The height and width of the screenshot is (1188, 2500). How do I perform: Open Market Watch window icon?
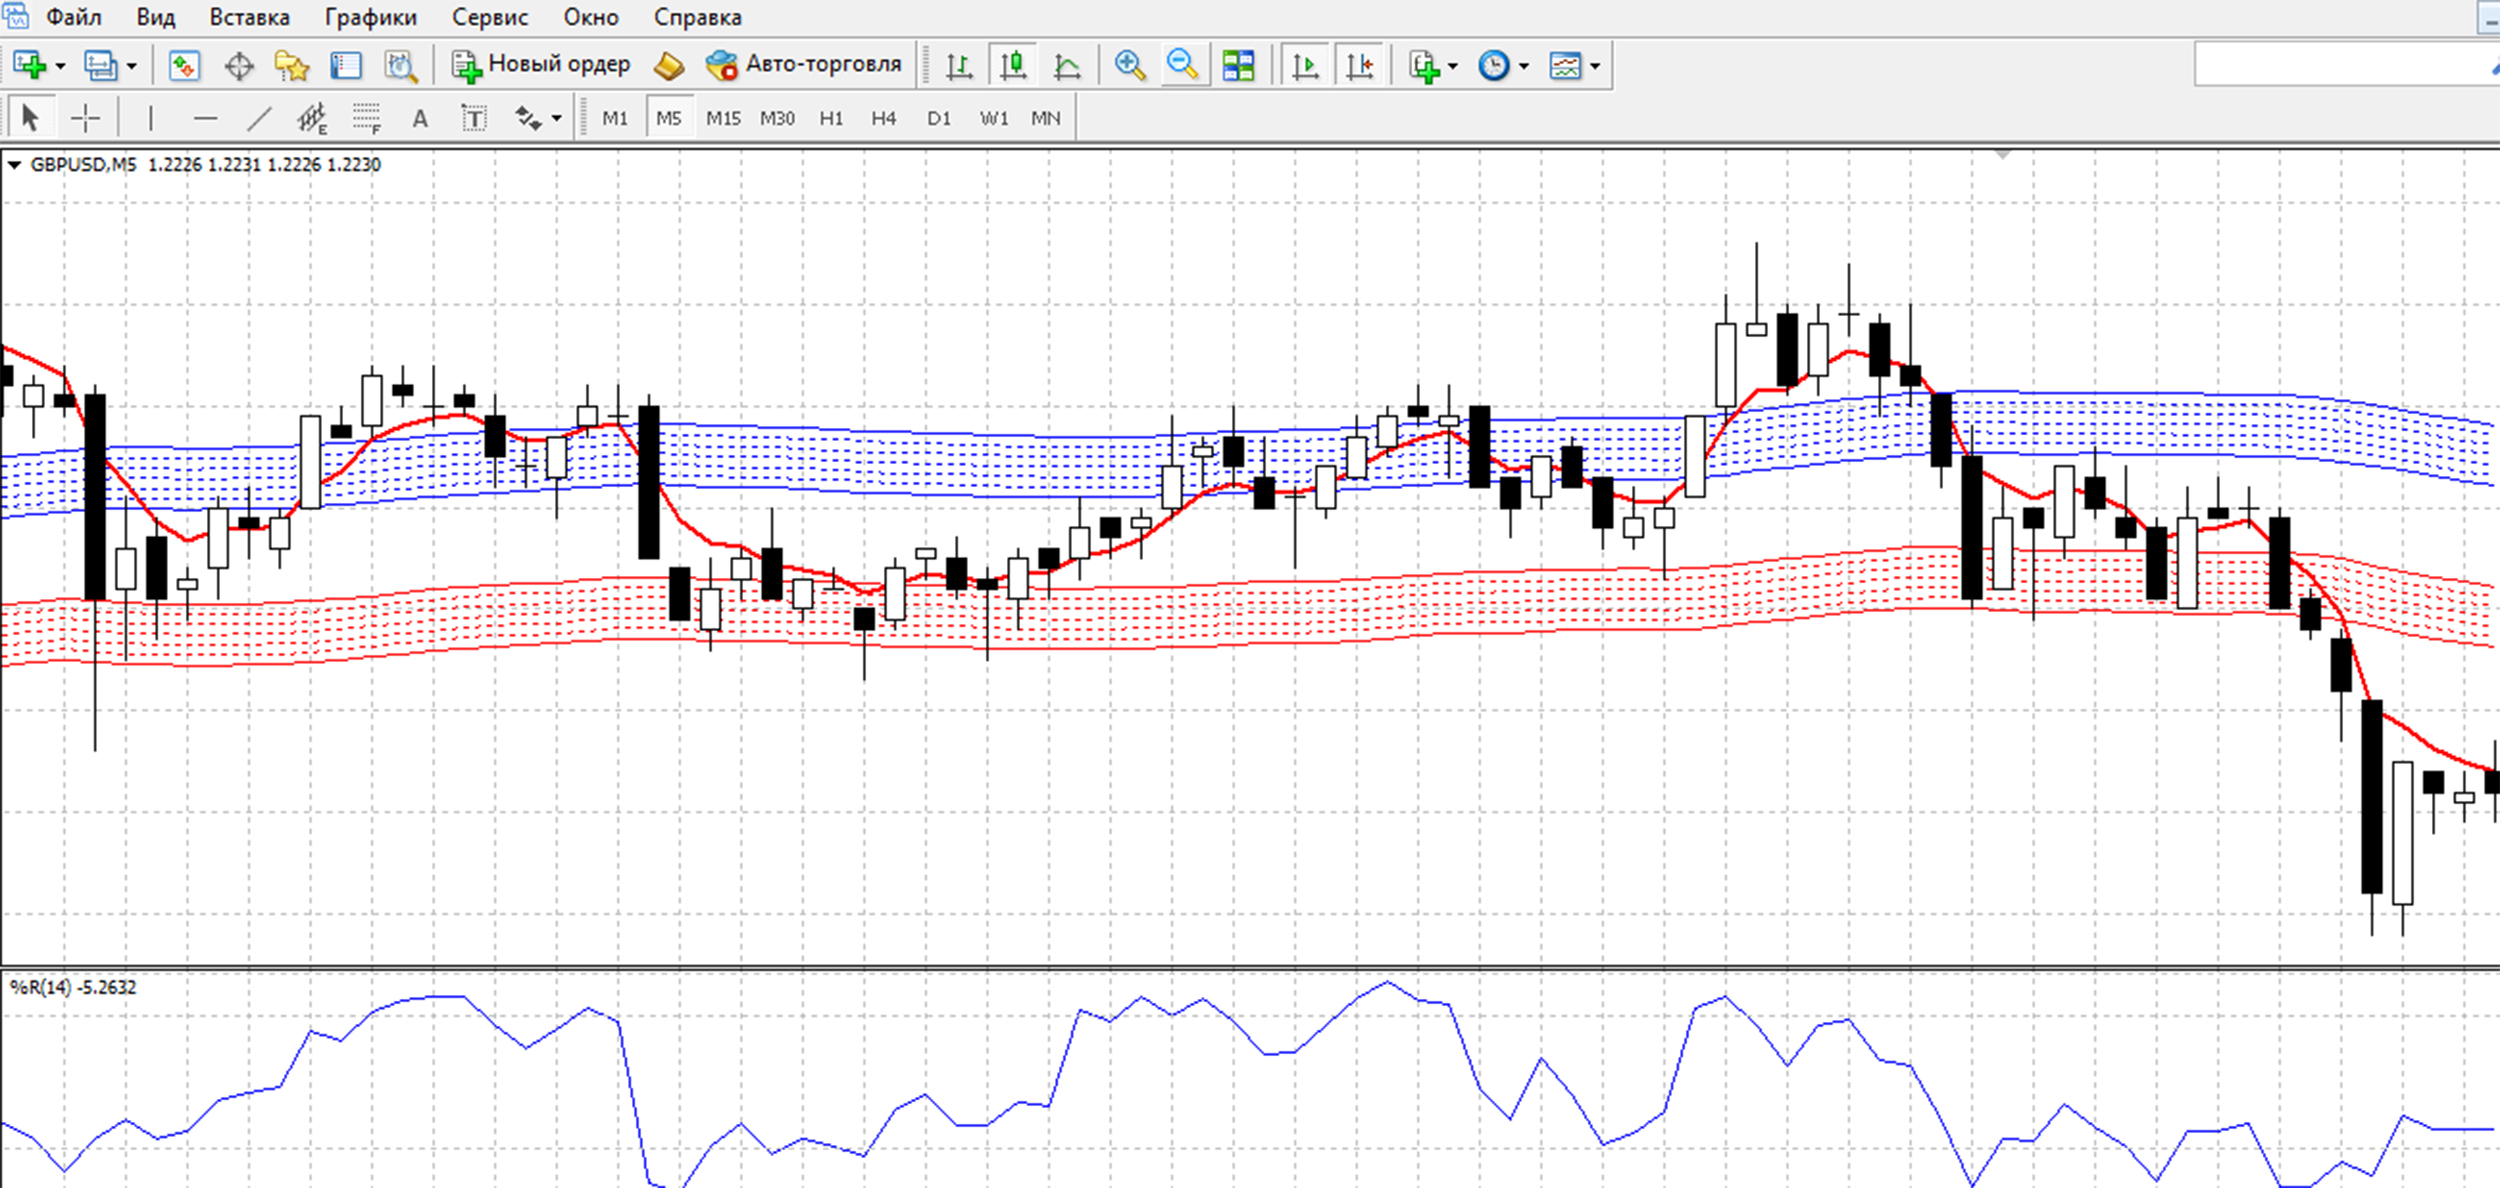pos(184,66)
